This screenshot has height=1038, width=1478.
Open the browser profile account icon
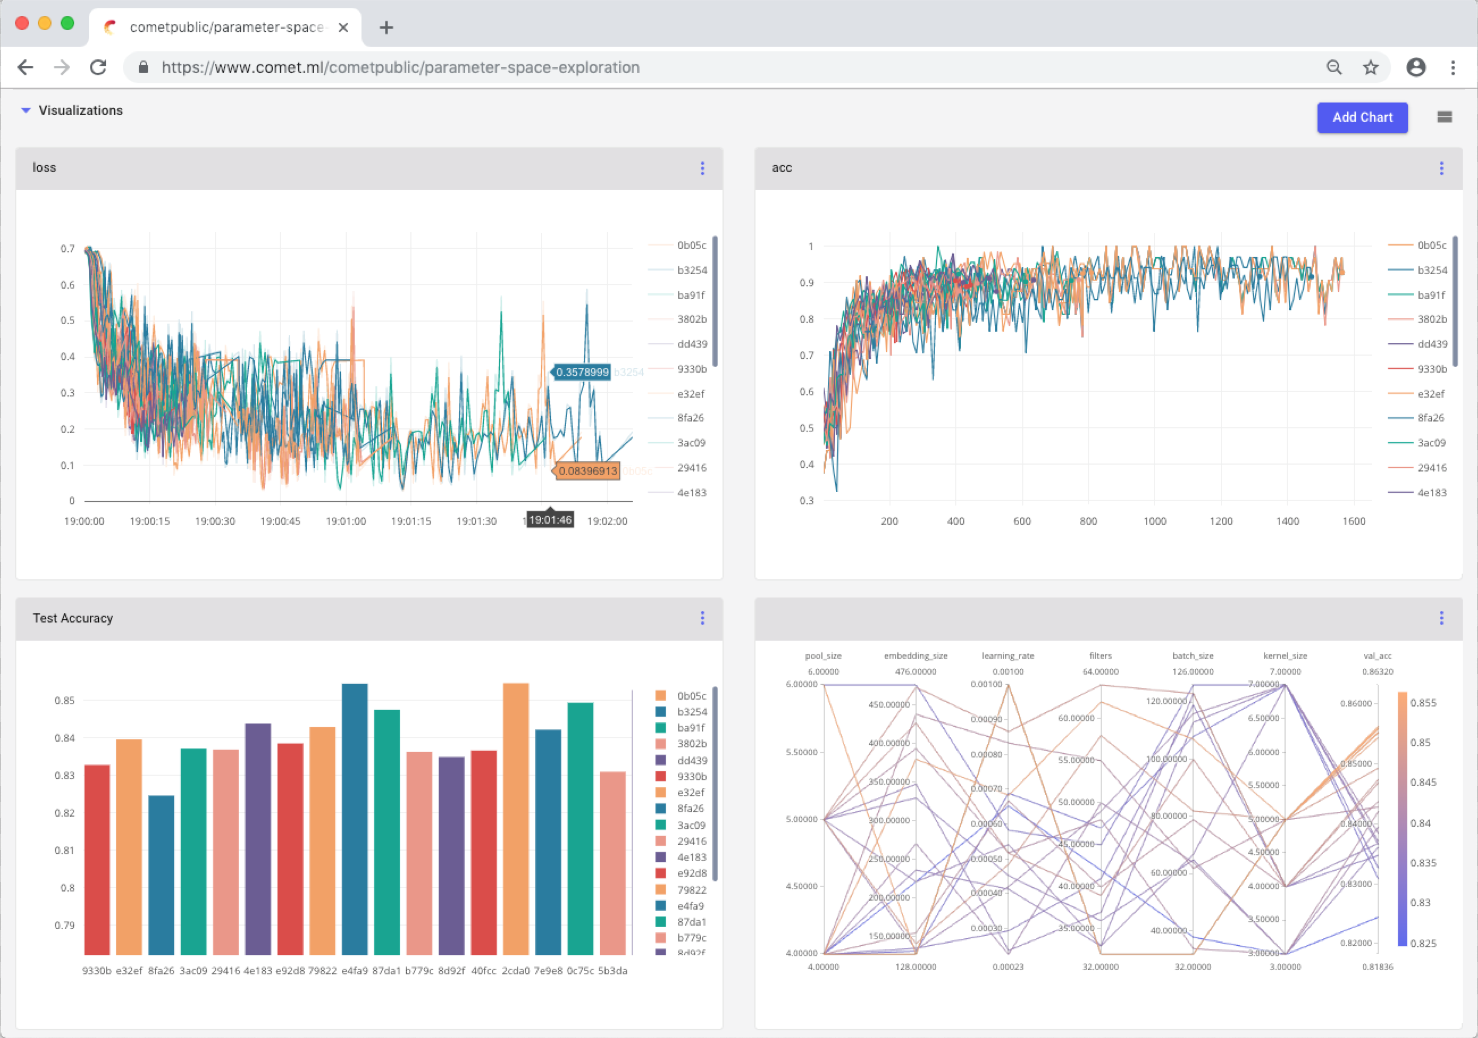pos(1416,67)
